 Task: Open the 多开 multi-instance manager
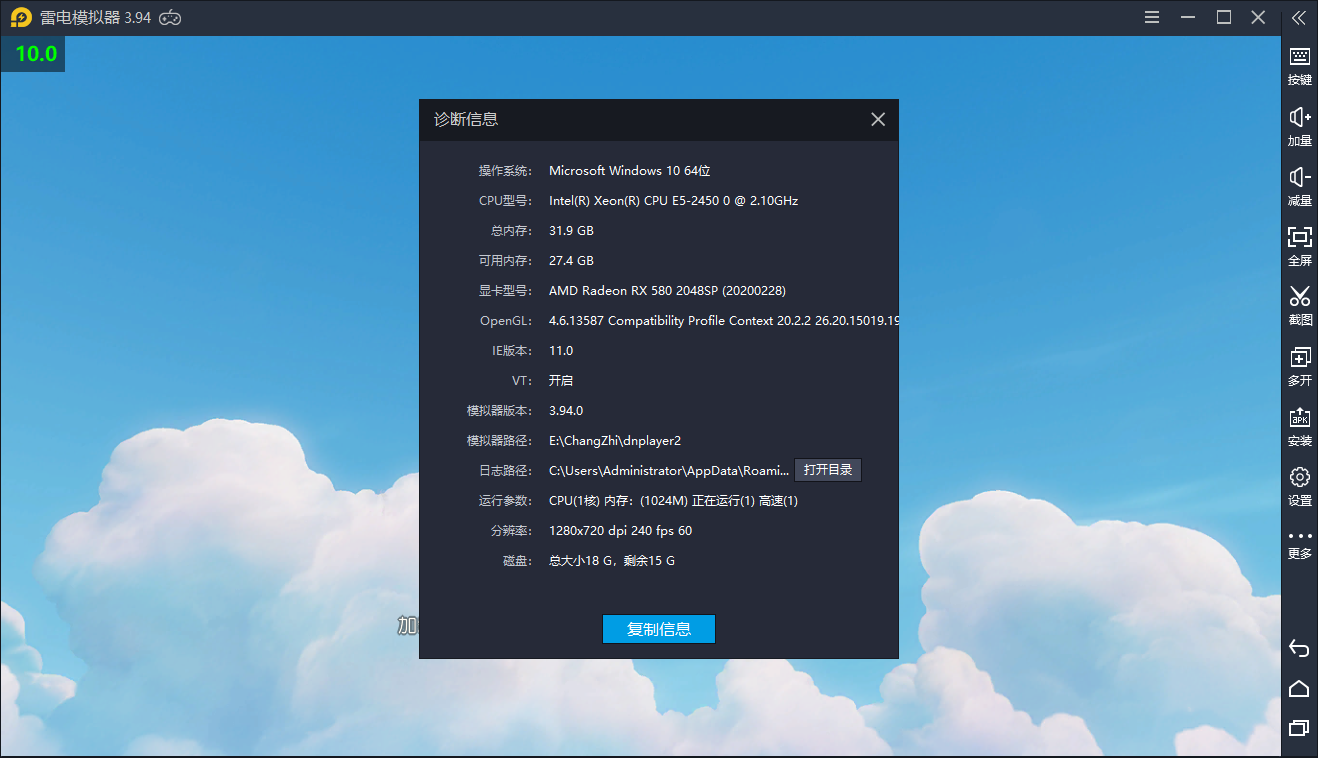(1299, 365)
